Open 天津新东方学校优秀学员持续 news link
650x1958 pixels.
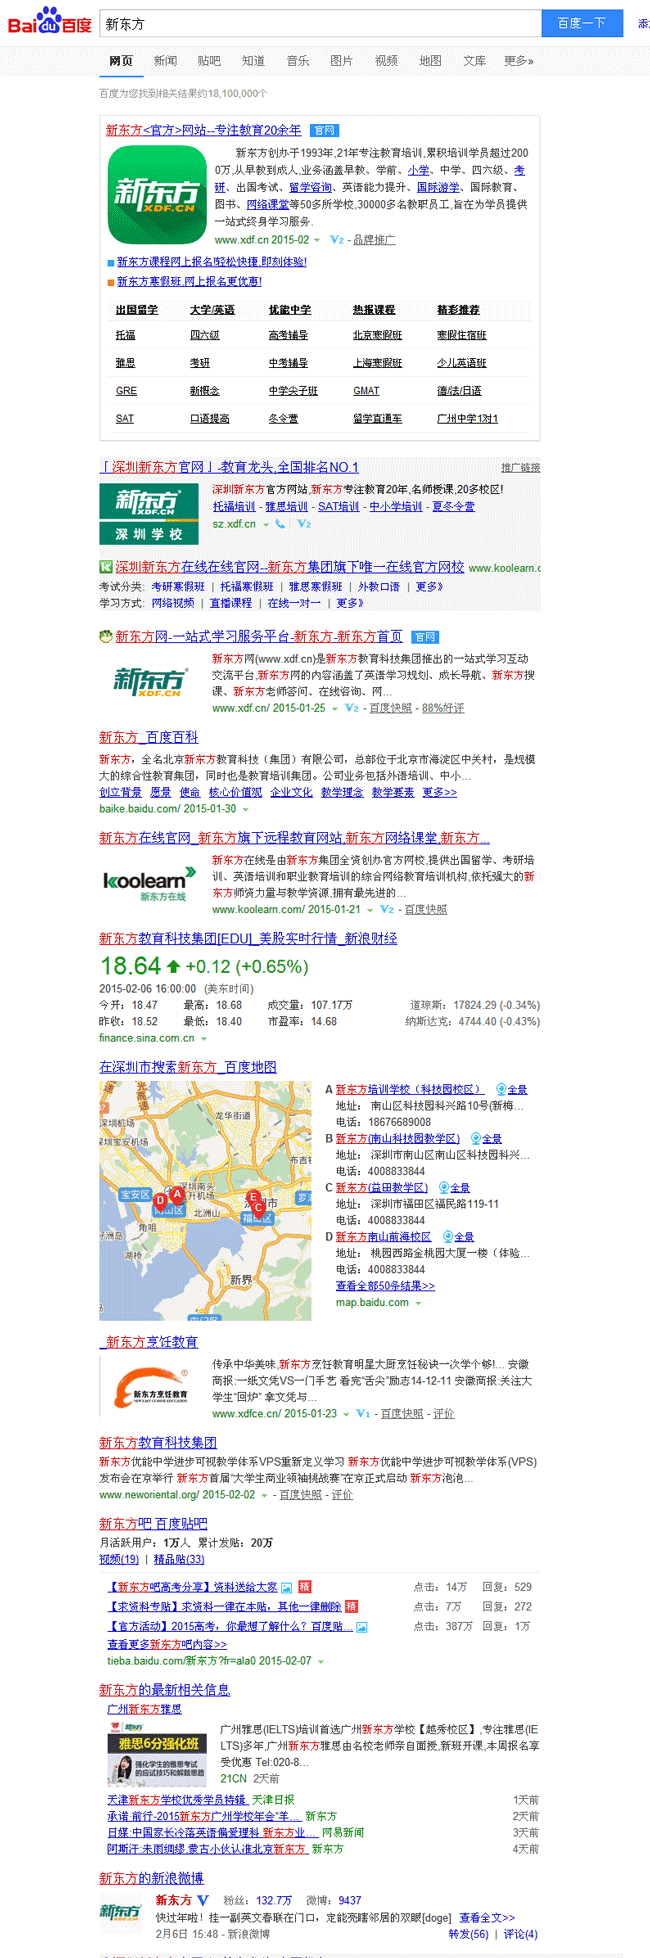coord(176,1799)
